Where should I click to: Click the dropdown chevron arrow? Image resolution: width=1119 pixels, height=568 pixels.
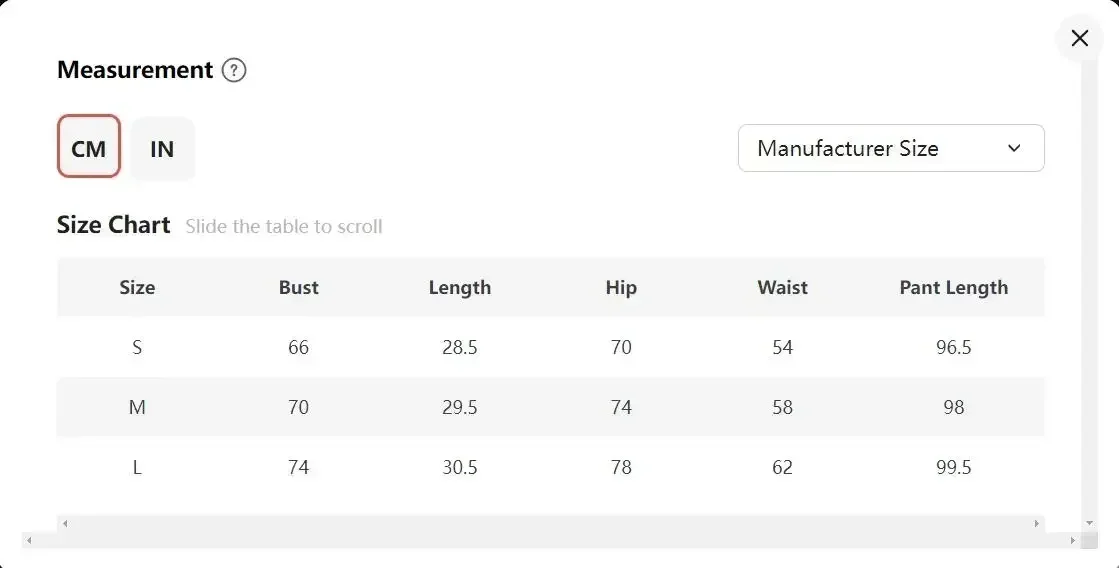coord(1014,148)
